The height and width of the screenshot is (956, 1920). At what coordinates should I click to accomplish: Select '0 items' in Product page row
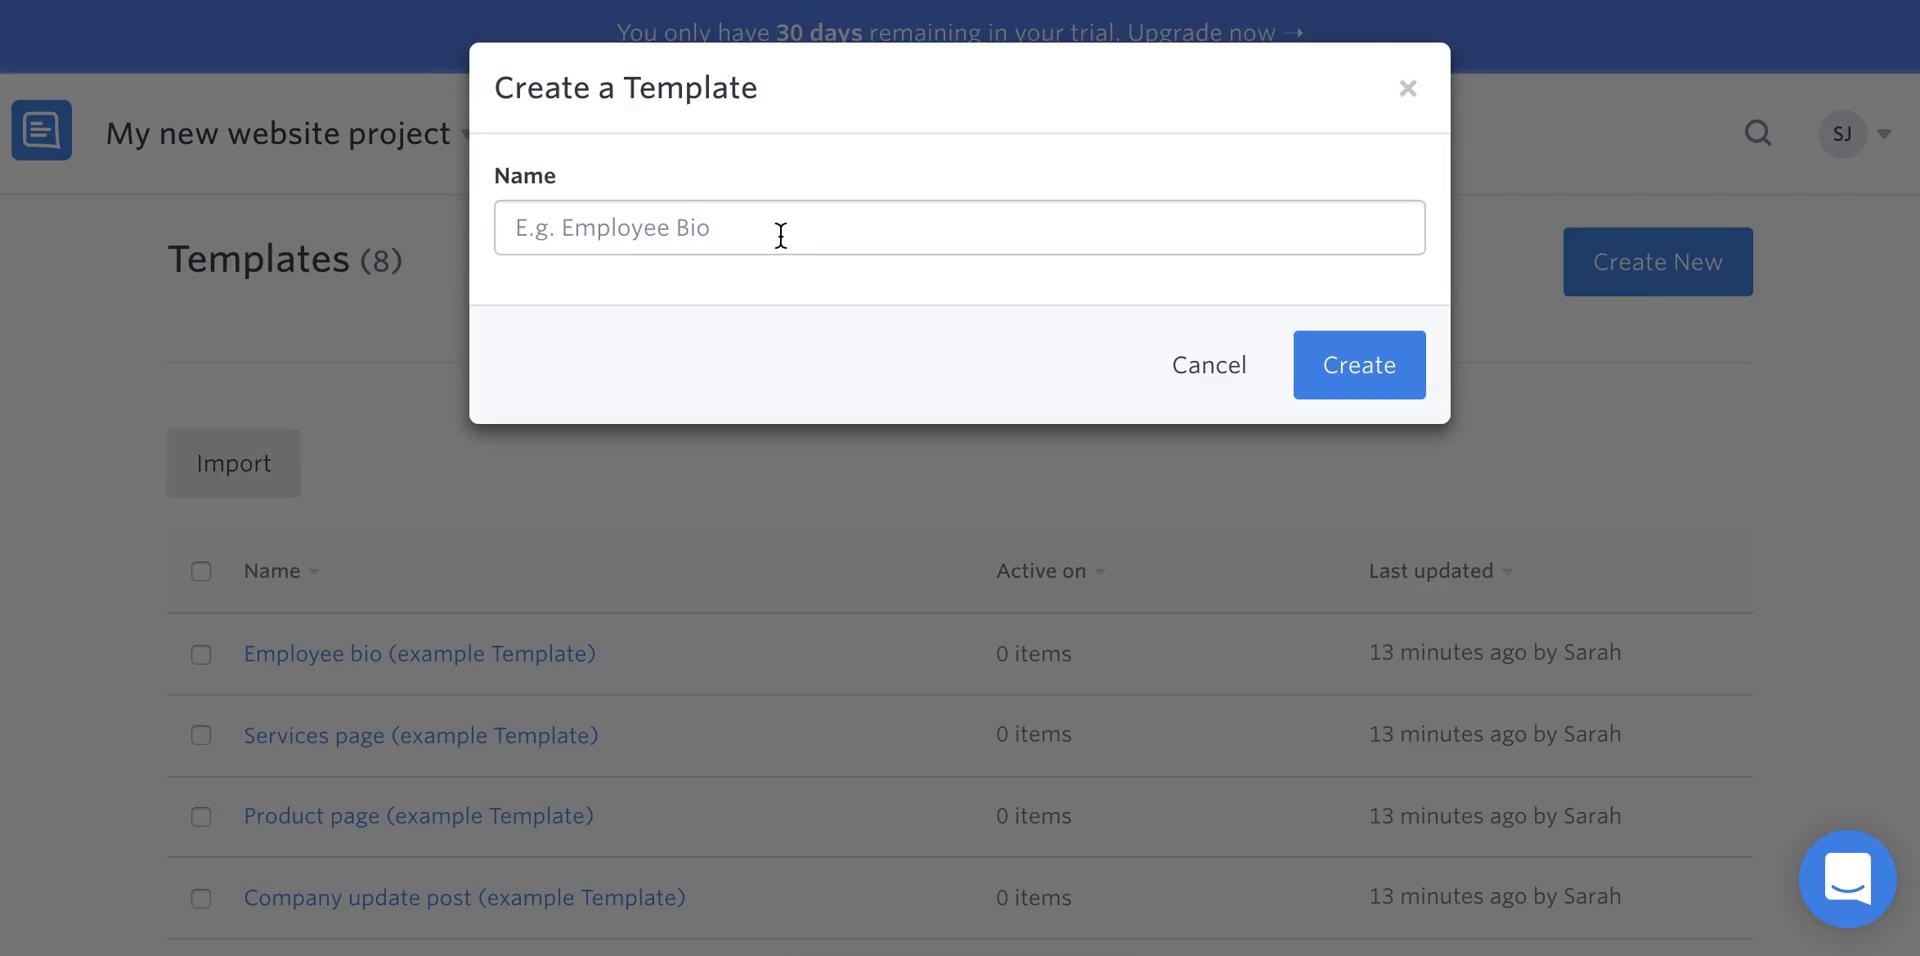[1033, 816]
